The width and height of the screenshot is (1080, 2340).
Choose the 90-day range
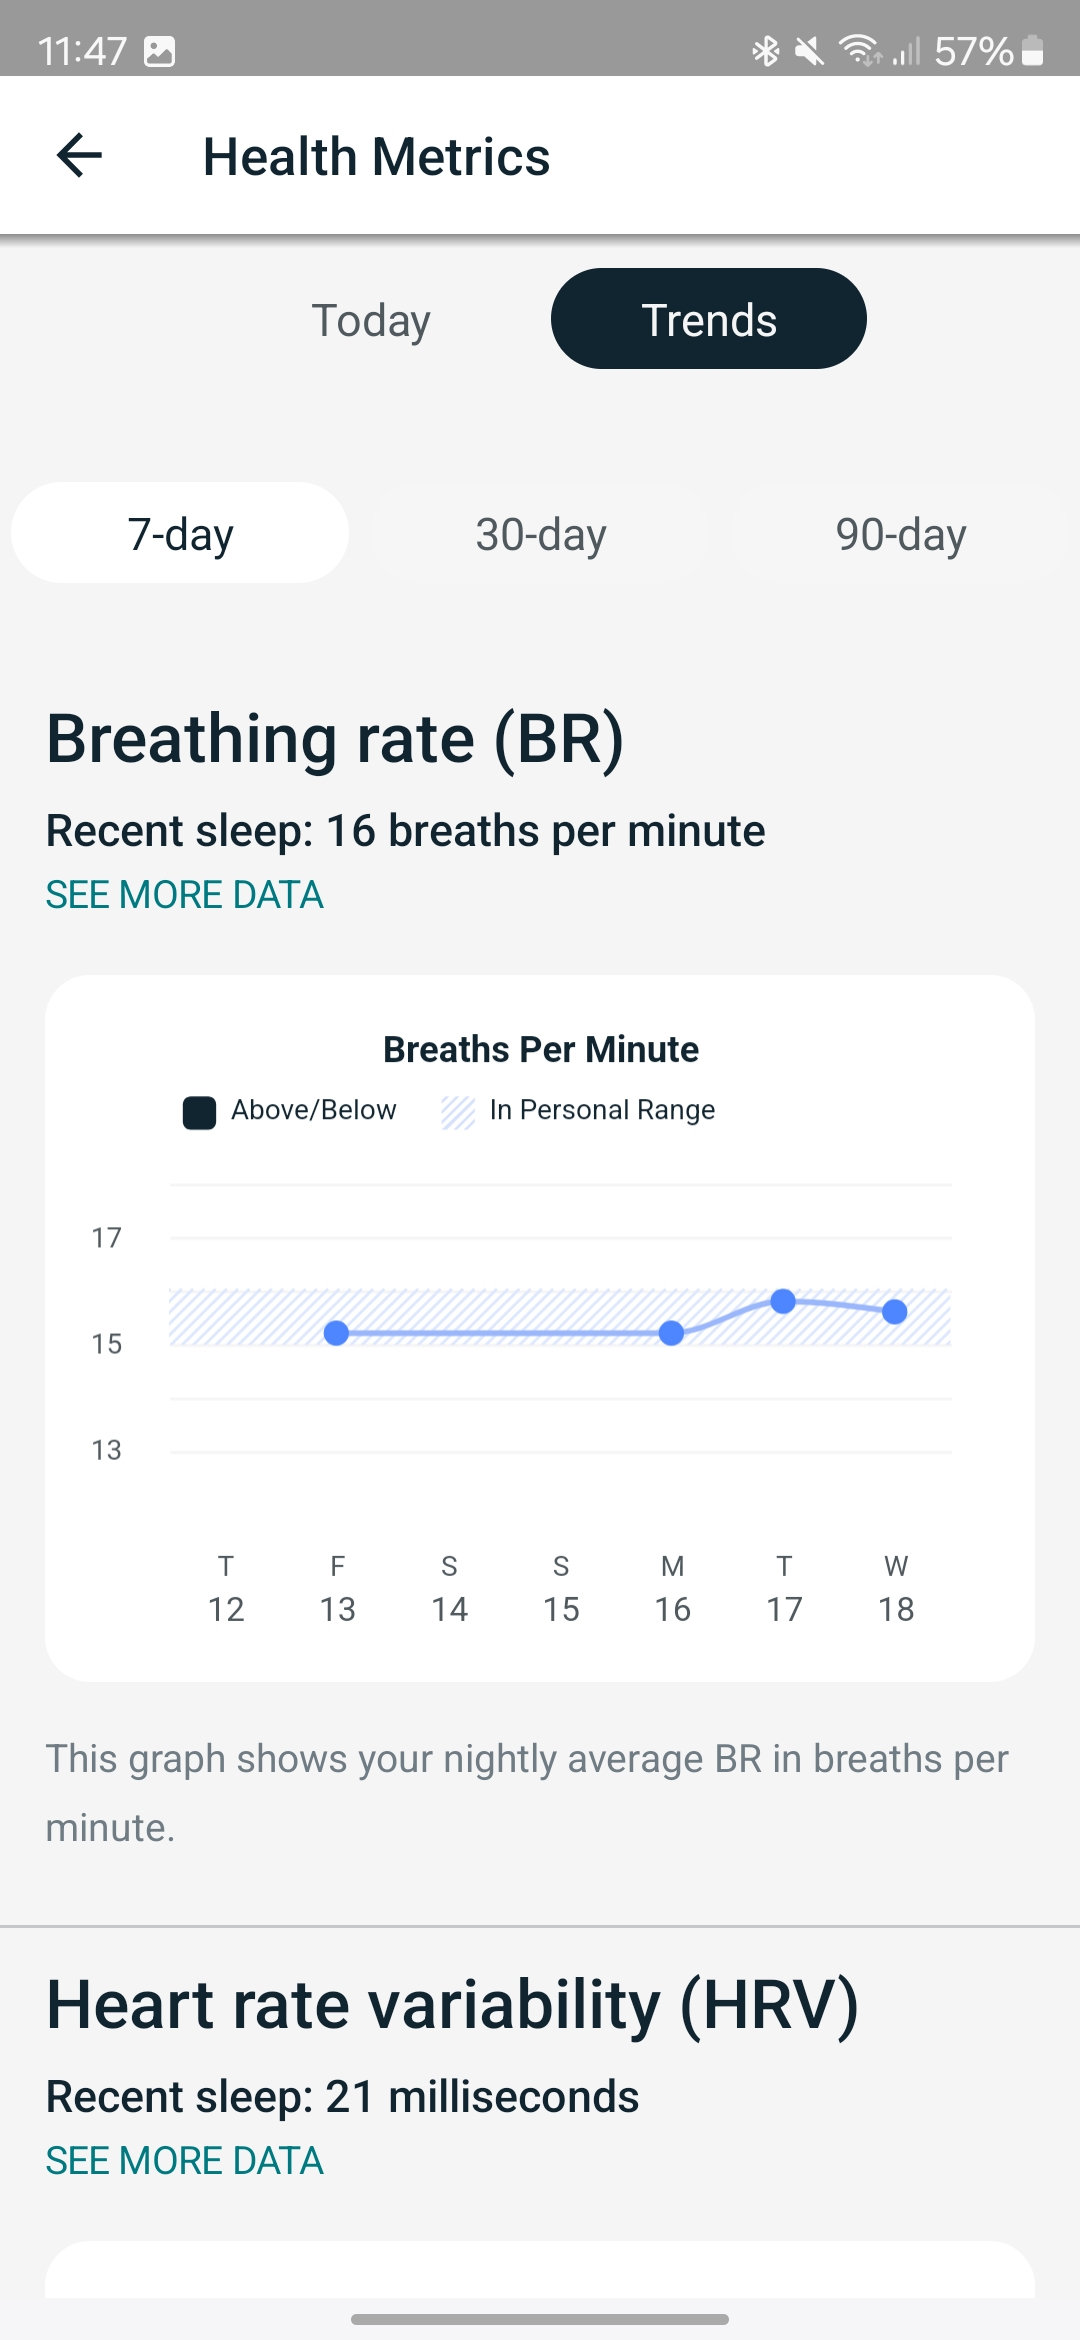pos(901,533)
